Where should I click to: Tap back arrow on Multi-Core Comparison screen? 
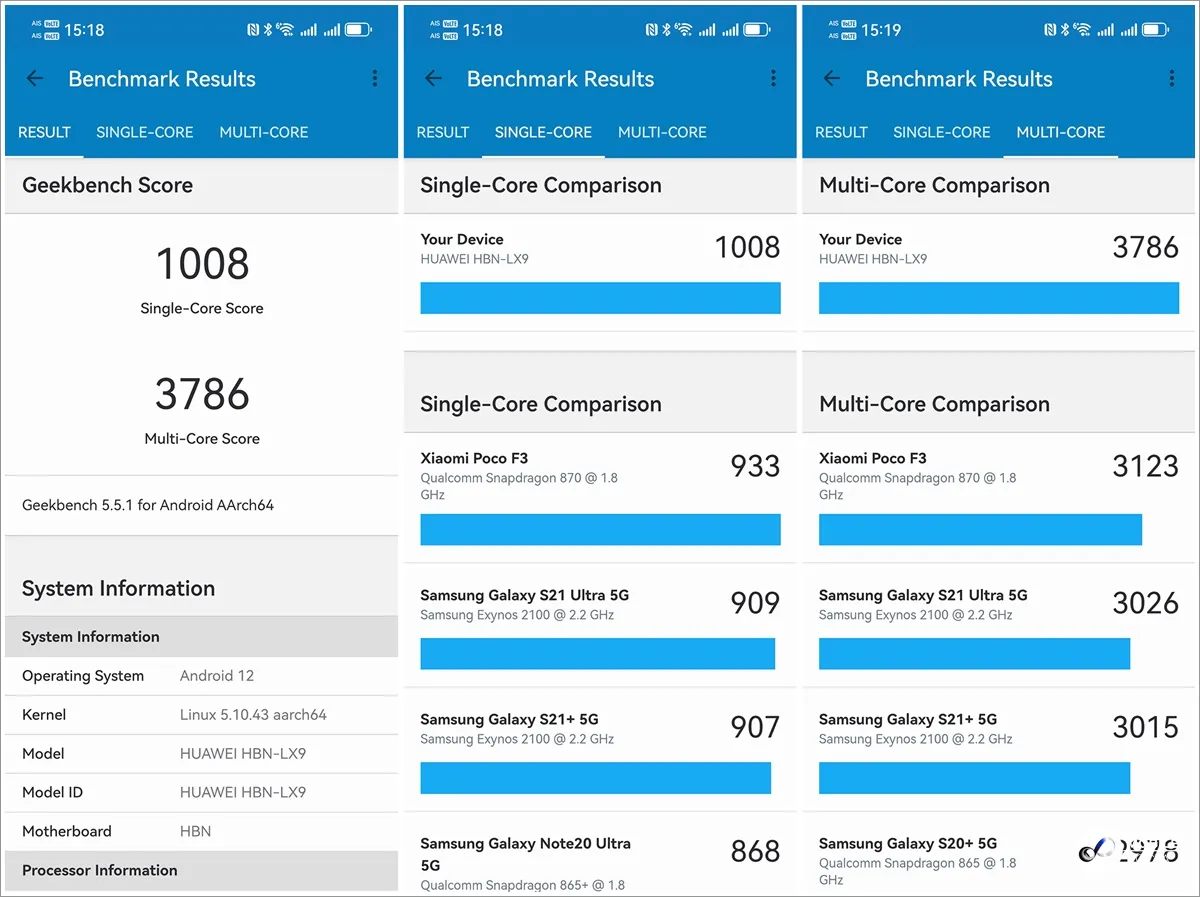(832, 79)
